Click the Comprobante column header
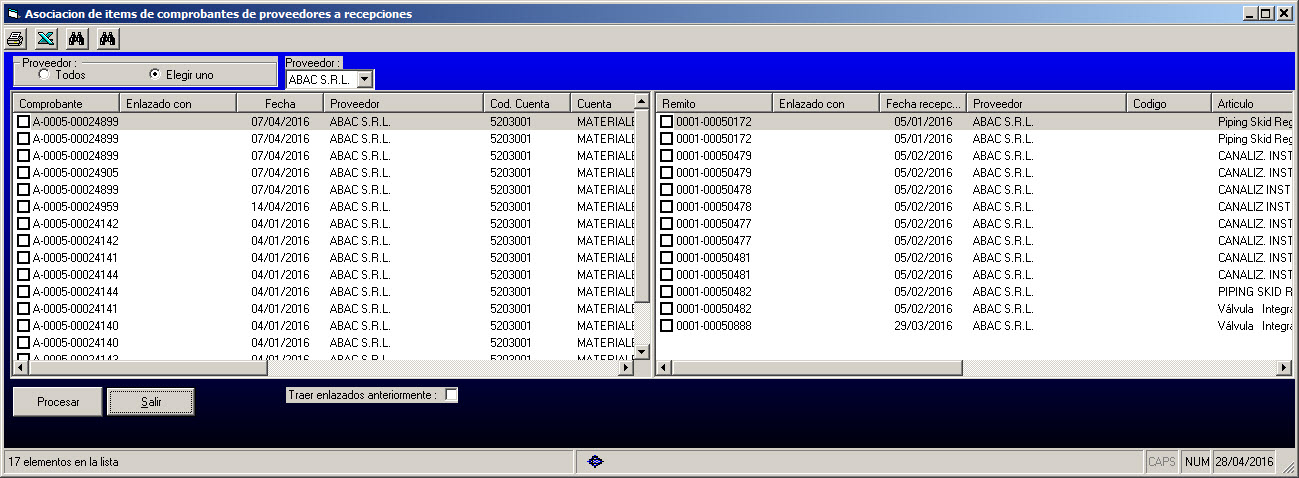This screenshot has height=478, width=1299. 64,103
